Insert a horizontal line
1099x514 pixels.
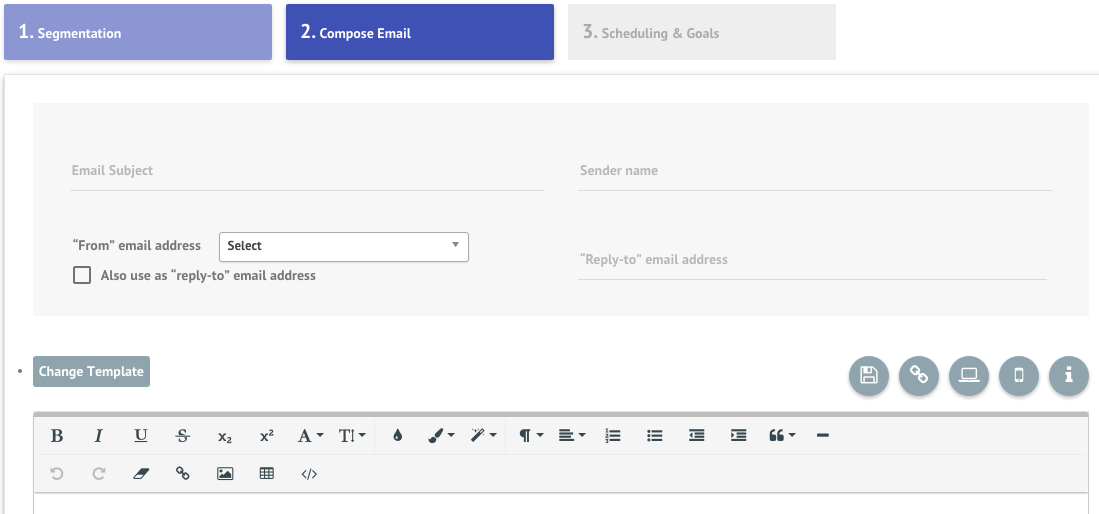click(x=823, y=435)
